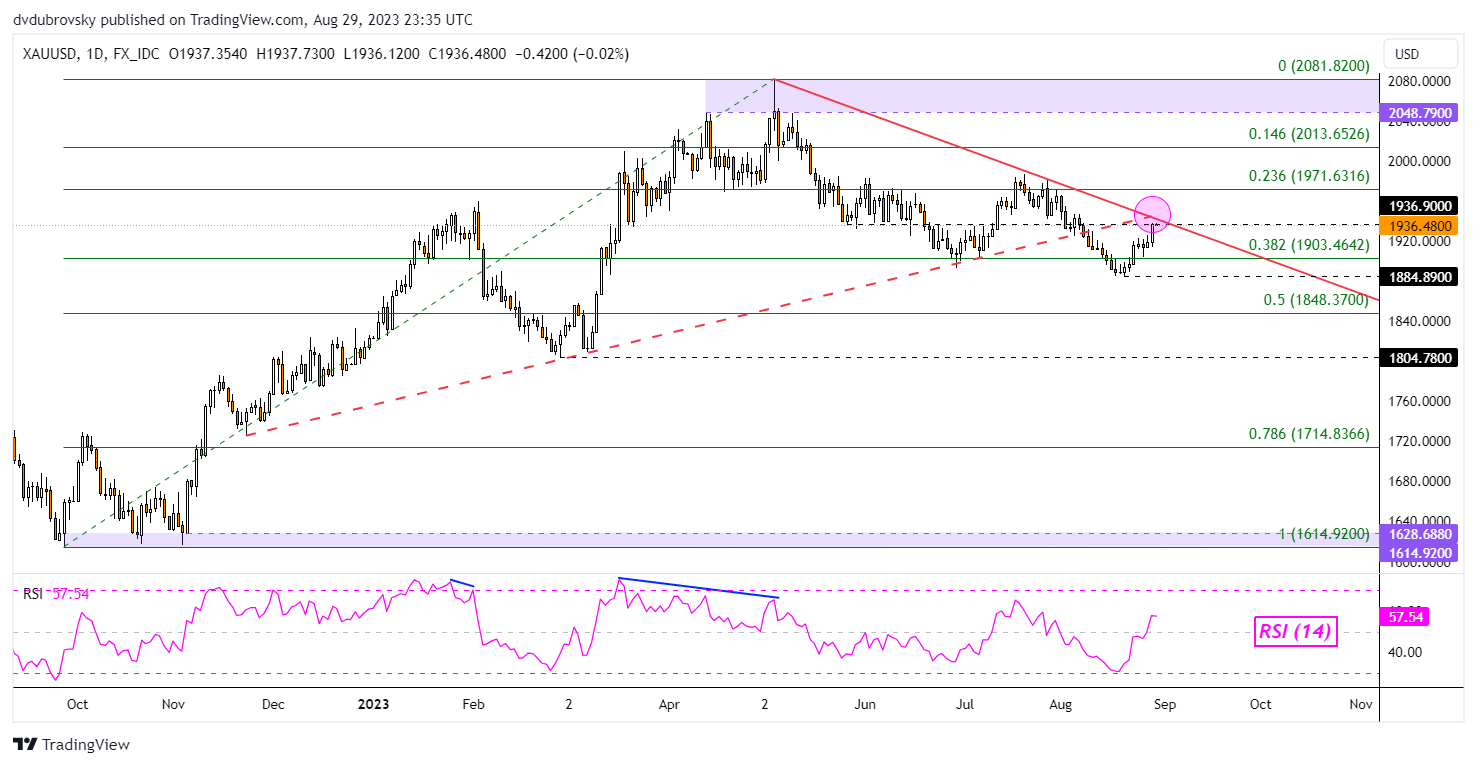Image resolution: width=1477 pixels, height=766 pixels.
Task: Click the Apr label on time axis
Action: coord(669,705)
